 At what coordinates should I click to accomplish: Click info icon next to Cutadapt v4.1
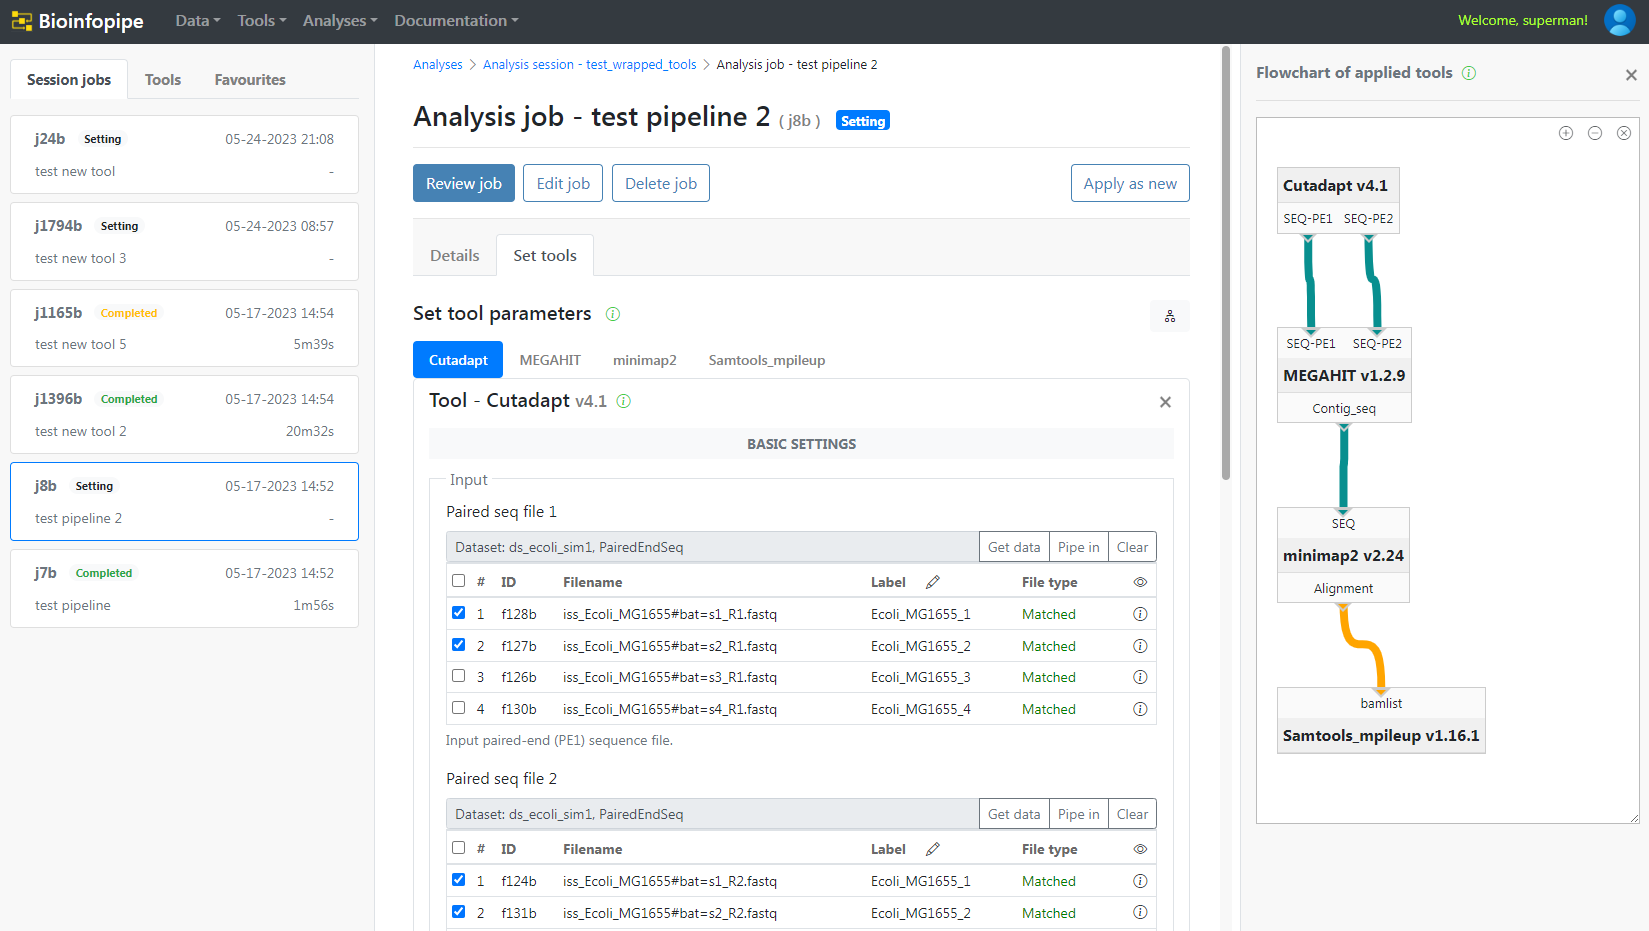(624, 401)
